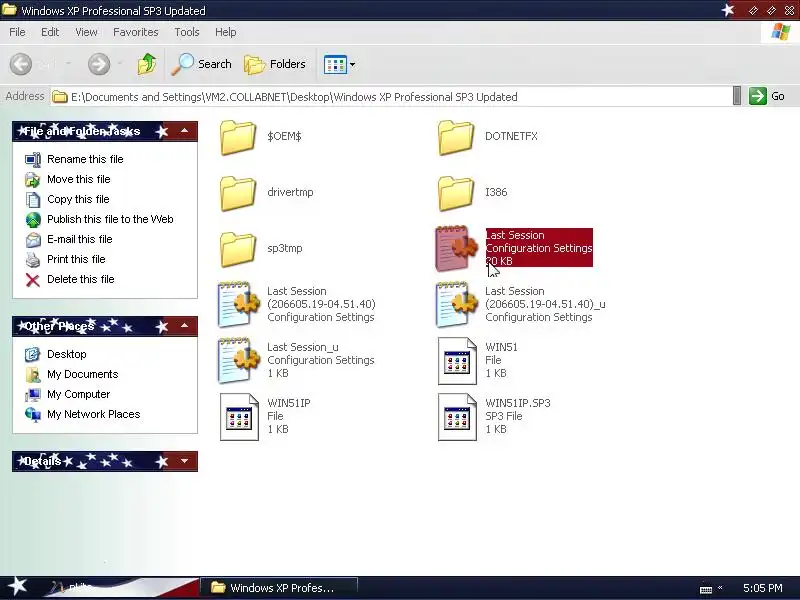
Task: Click Publish this file to the Web
Action: (x=110, y=219)
